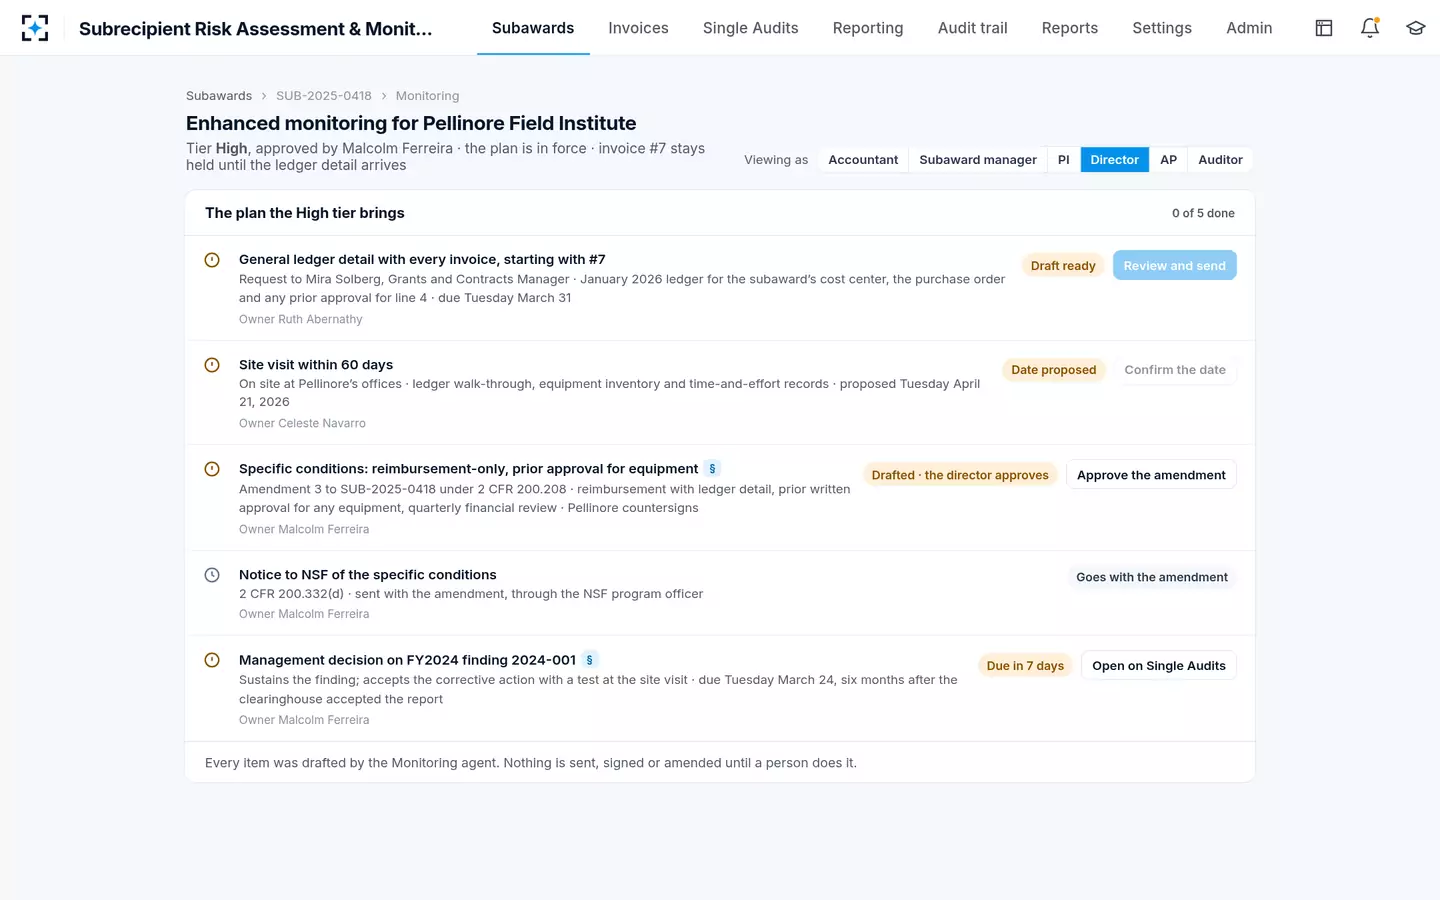Click 'Owner Ruth Abernathy' text
This screenshot has width=1440, height=900.
tap(301, 320)
